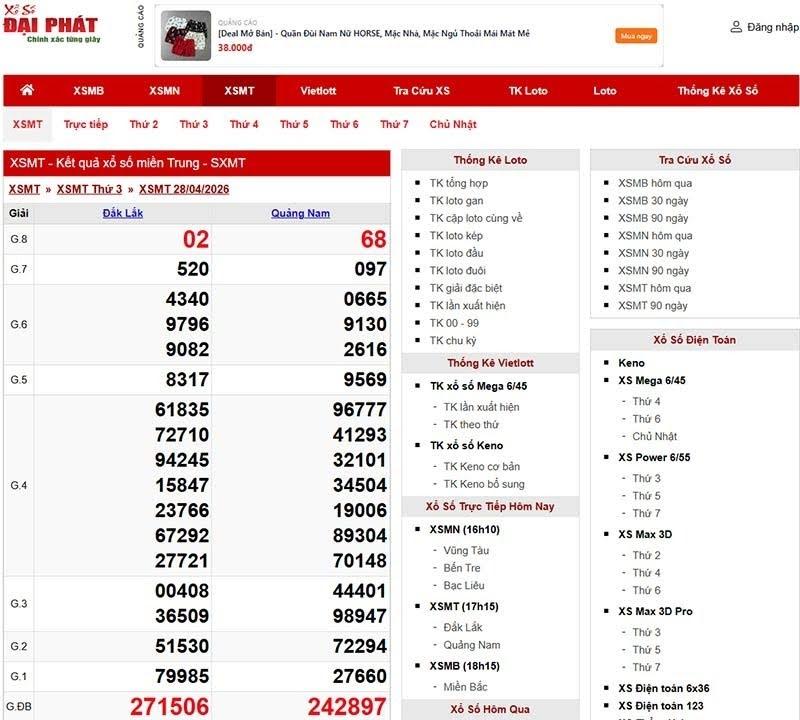Switch to Thứ 4 tab
Image resolution: width=800 pixels, height=720 pixels.
[x=244, y=124]
